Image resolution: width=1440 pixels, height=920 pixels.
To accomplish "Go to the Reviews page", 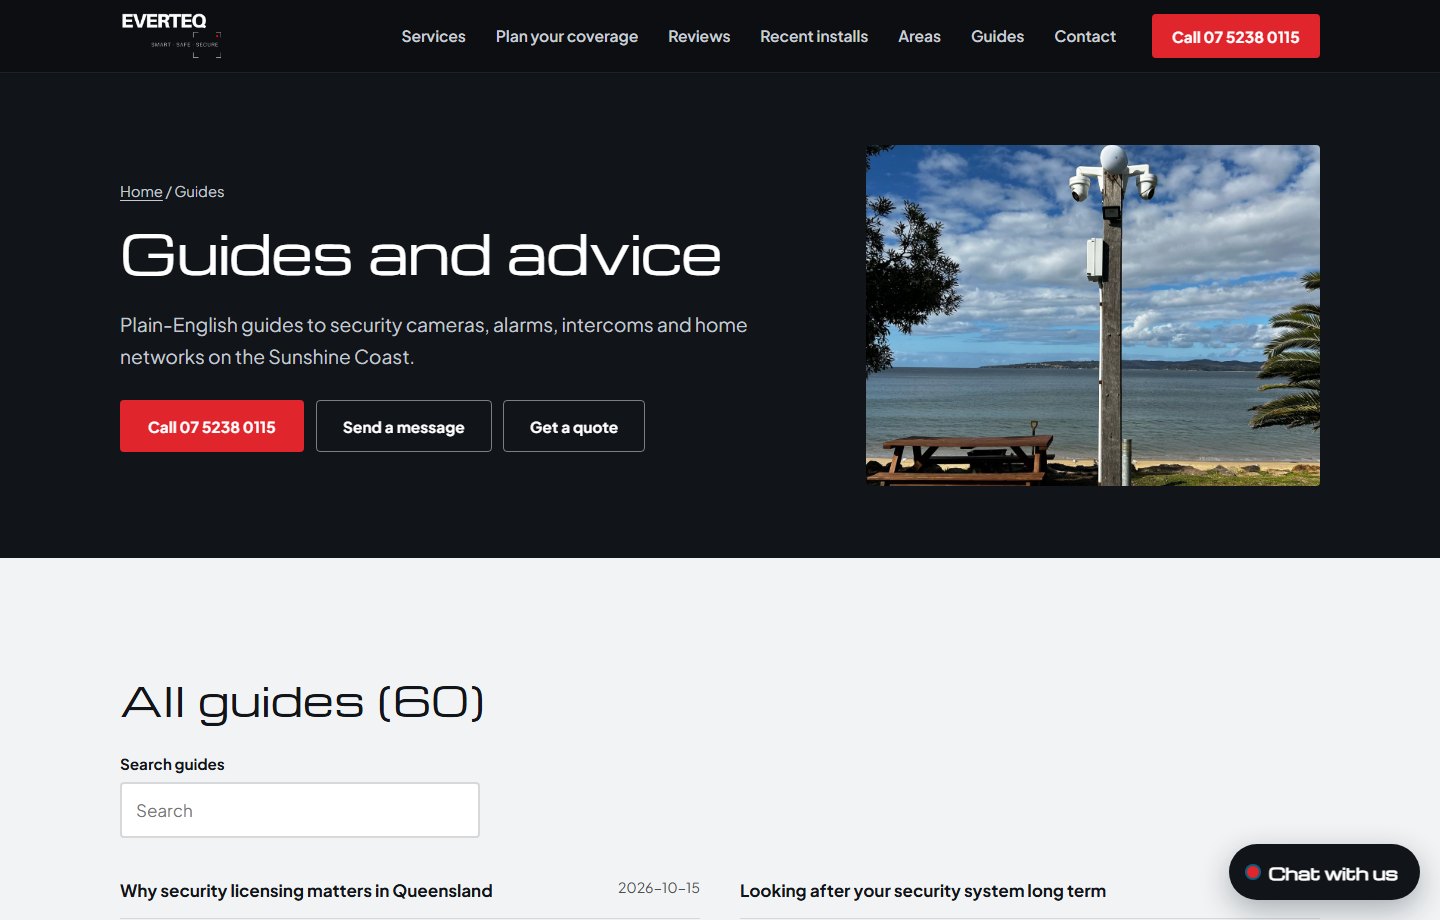I will point(699,36).
